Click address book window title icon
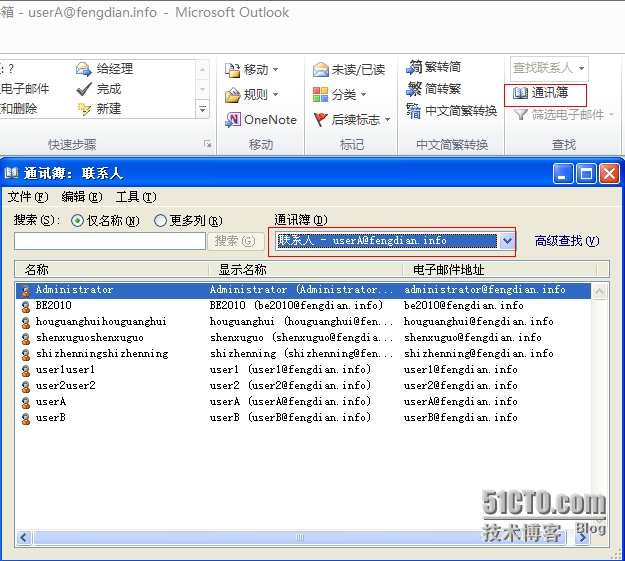The width and height of the screenshot is (625, 561). click(12, 173)
